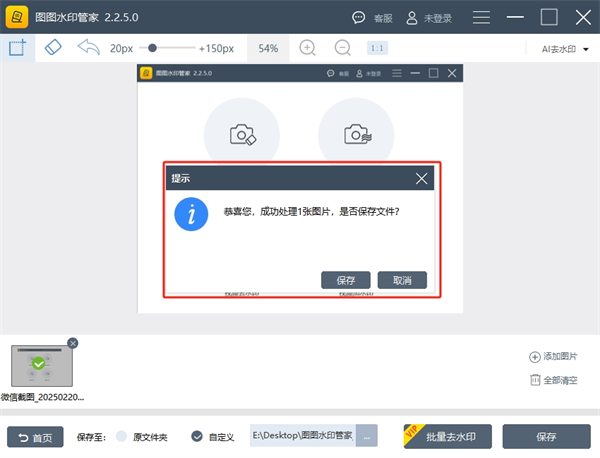This screenshot has height=458, width=600.
Task: Select the rectangle selection tool
Action: (x=18, y=48)
